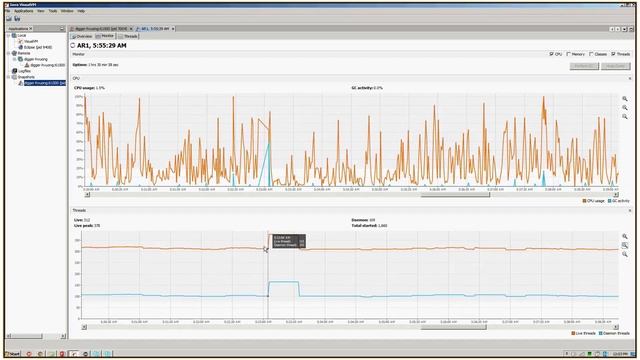Viewport: 640px width, 360px height.
Task: Collapse the Remote tree node
Action: tap(9, 53)
